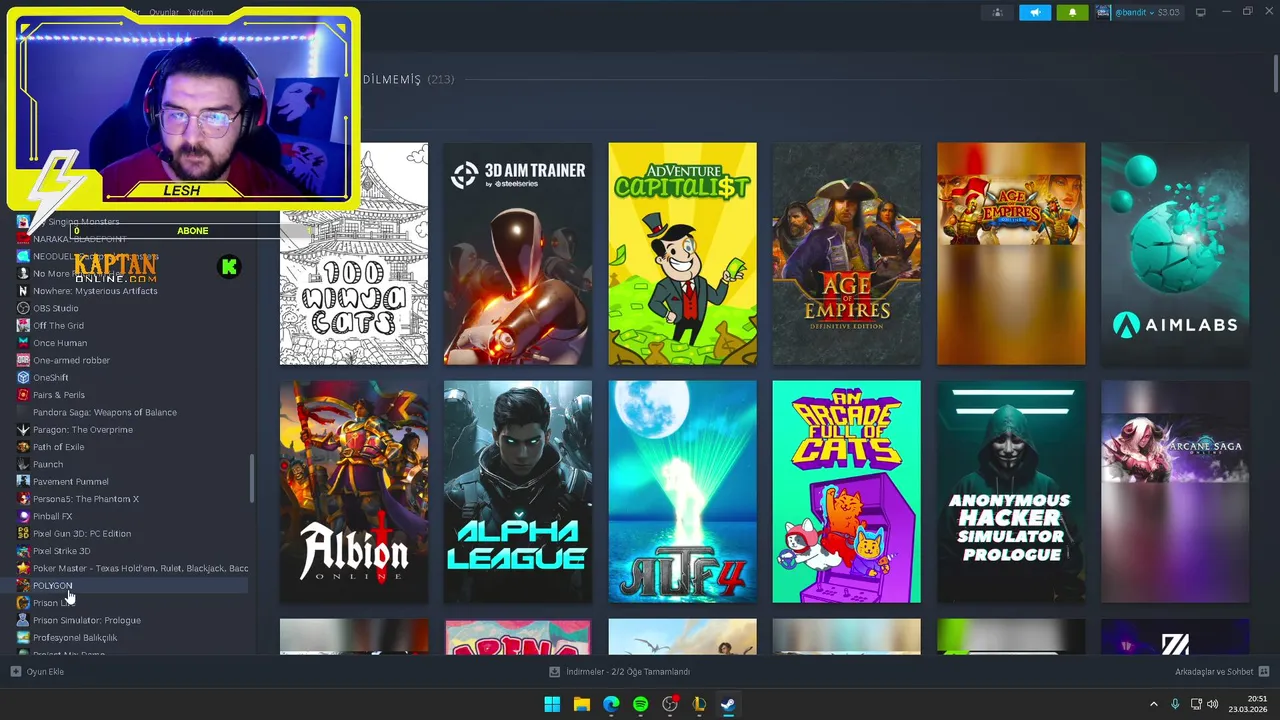Select Pixel Gun 3D: PC Edition
The height and width of the screenshot is (720, 1280).
click(82, 533)
